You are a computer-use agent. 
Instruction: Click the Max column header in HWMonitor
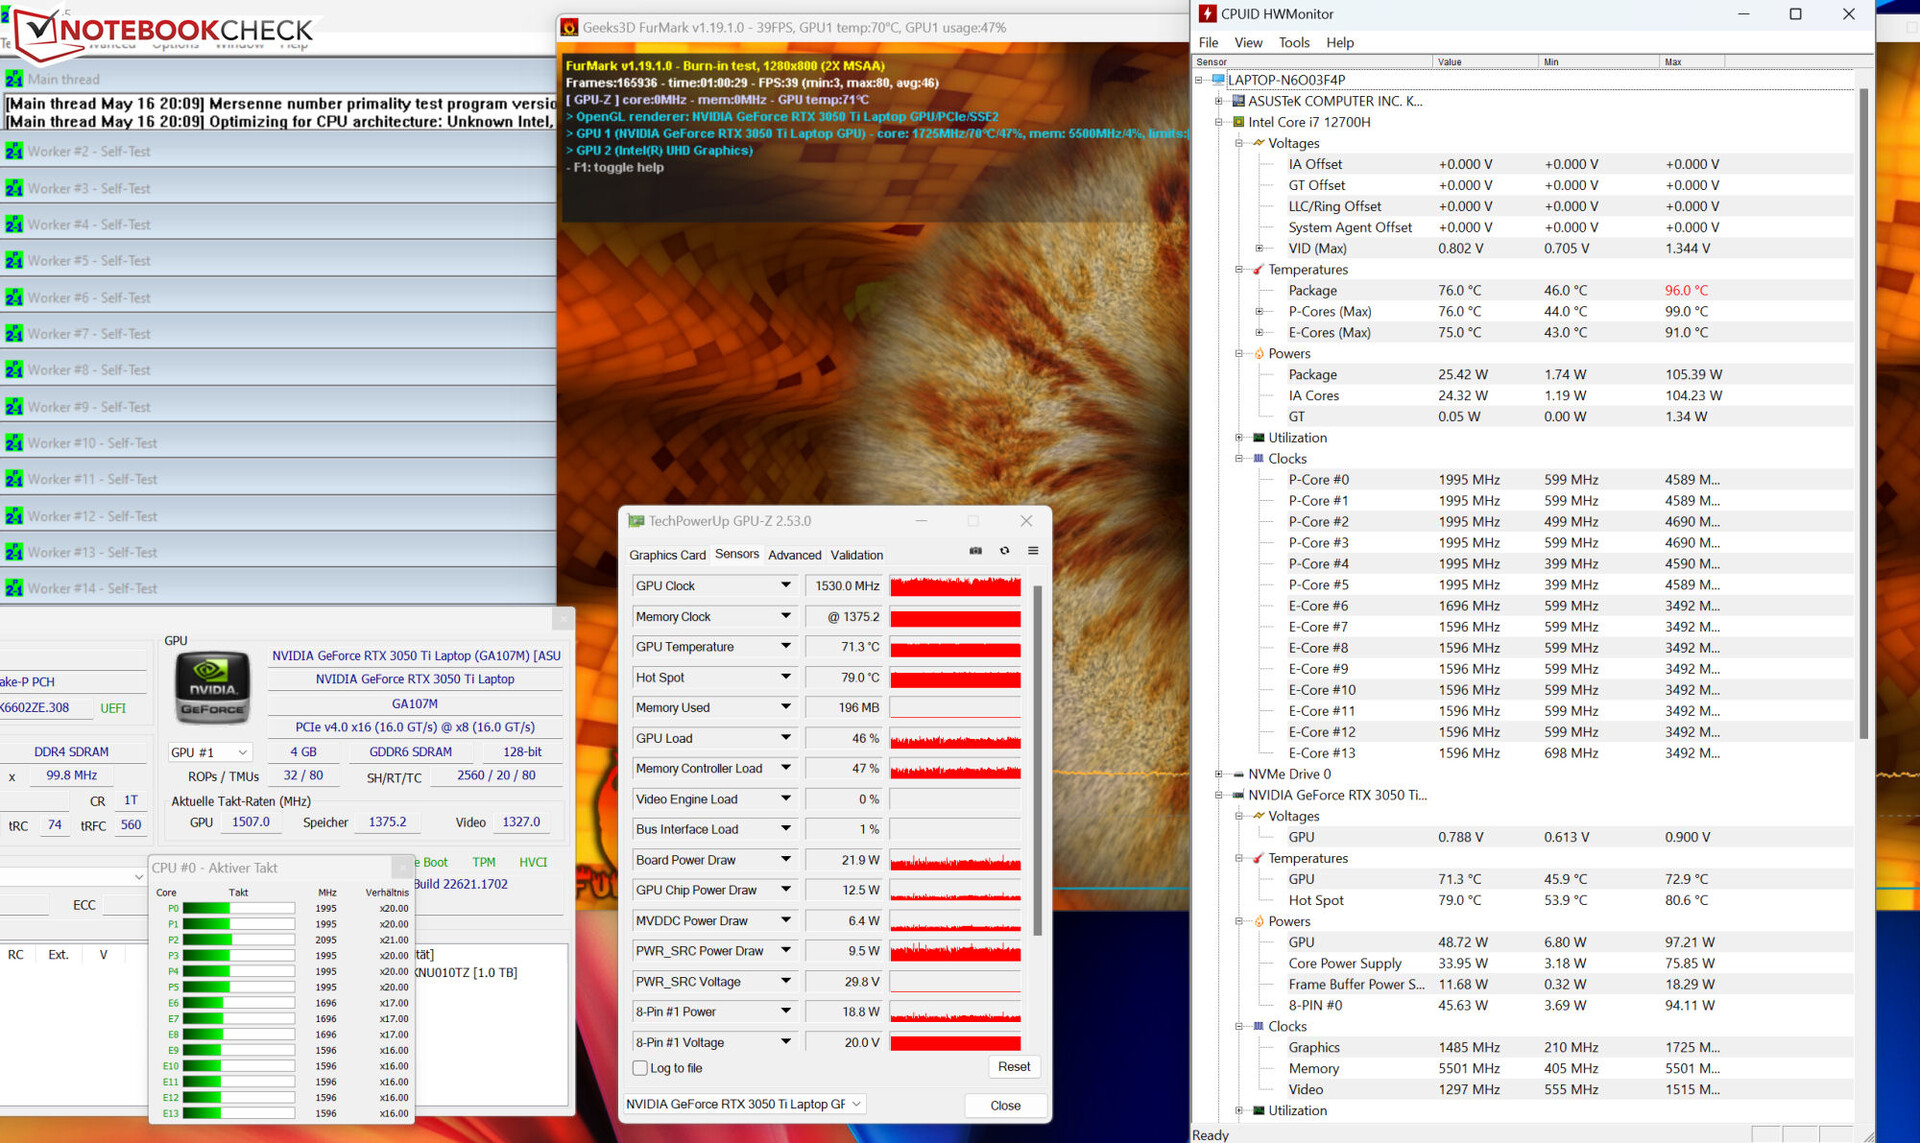(1692, 62)
